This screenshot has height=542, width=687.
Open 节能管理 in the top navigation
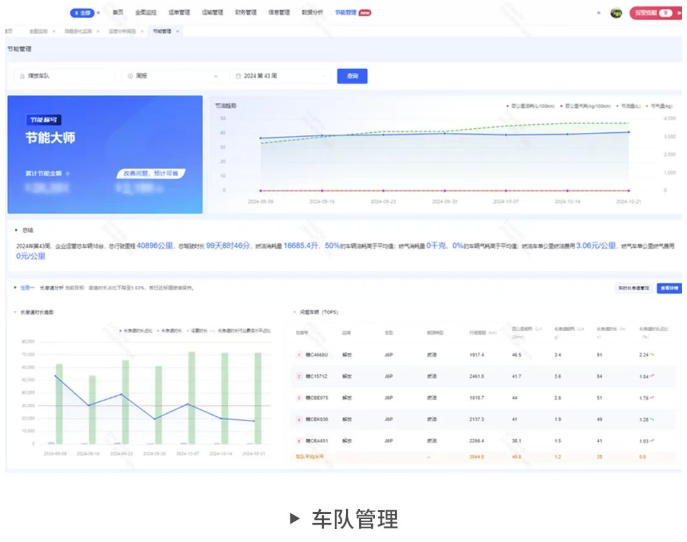[346, 13]
